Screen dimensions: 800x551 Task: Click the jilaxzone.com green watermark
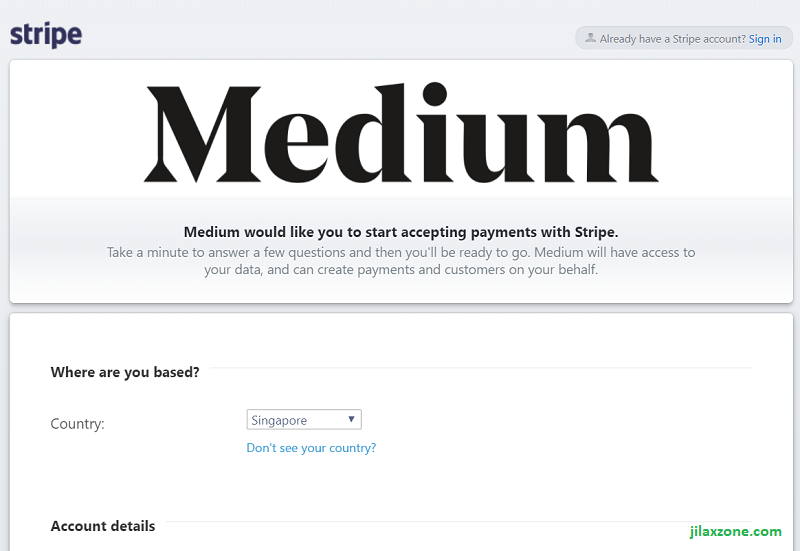[735, 531]
